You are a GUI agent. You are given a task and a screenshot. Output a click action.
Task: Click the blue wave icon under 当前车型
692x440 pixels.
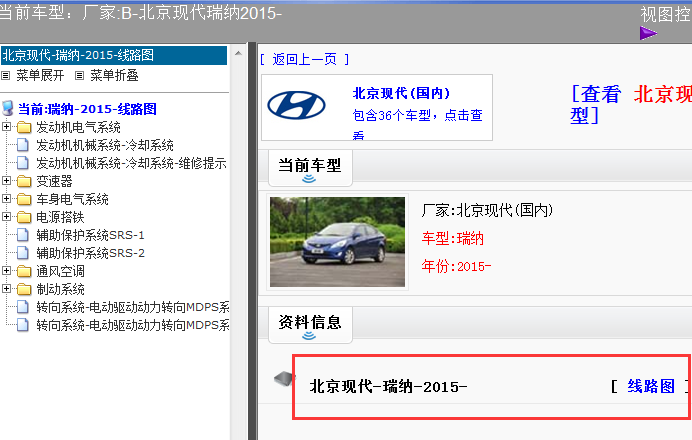309,179
